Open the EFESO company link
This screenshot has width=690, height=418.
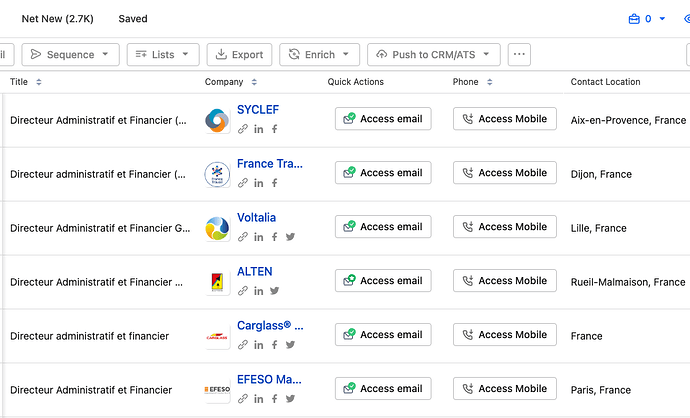pyautogui.click(x=269, y=379)
